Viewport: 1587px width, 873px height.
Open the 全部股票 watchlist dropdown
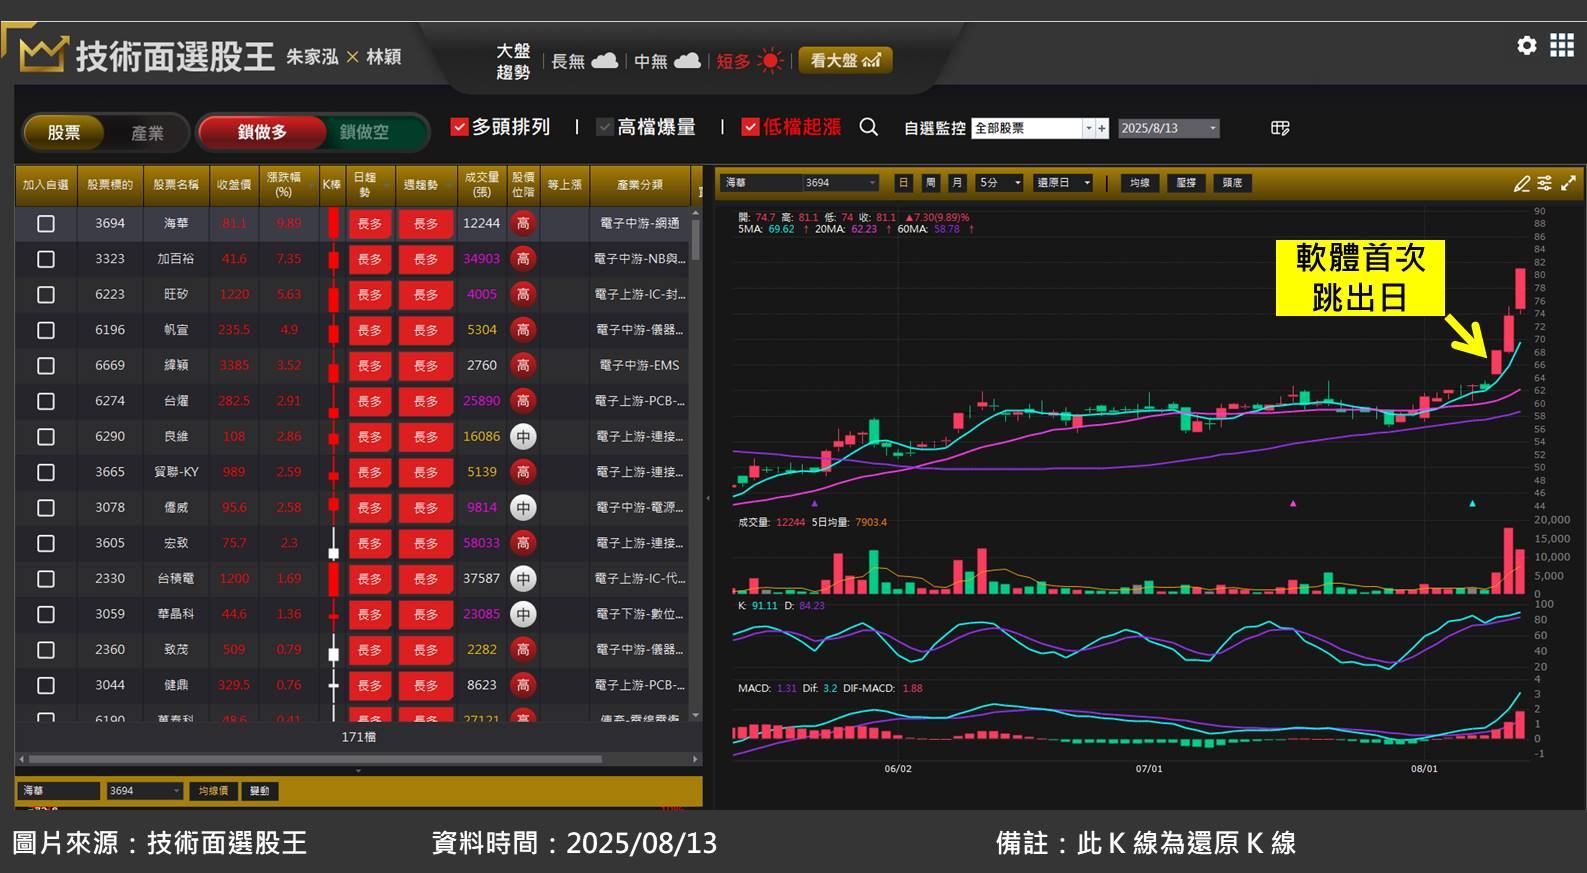click(x=1088, y=128)
